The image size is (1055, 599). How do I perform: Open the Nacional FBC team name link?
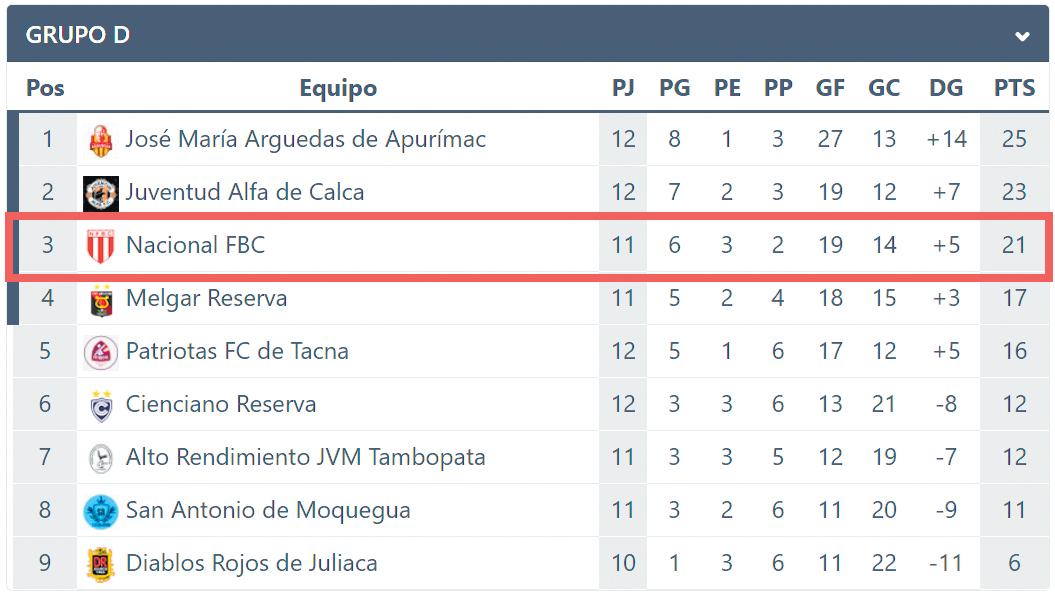(x=196, y=245)
